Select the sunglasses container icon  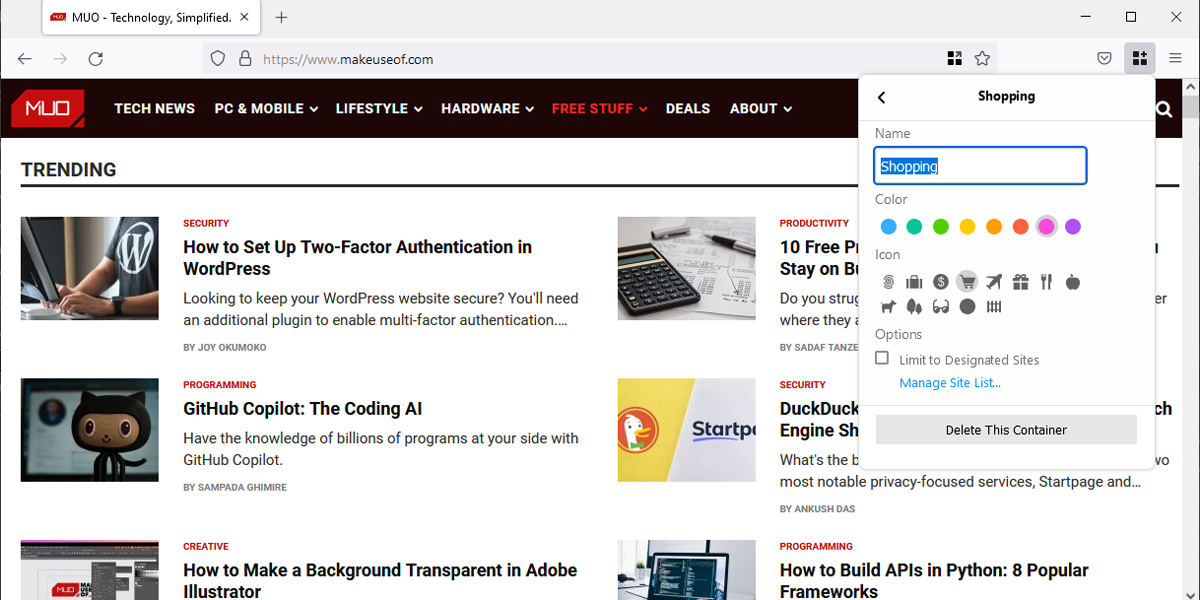pyautogui.click(x=941, y=307)
